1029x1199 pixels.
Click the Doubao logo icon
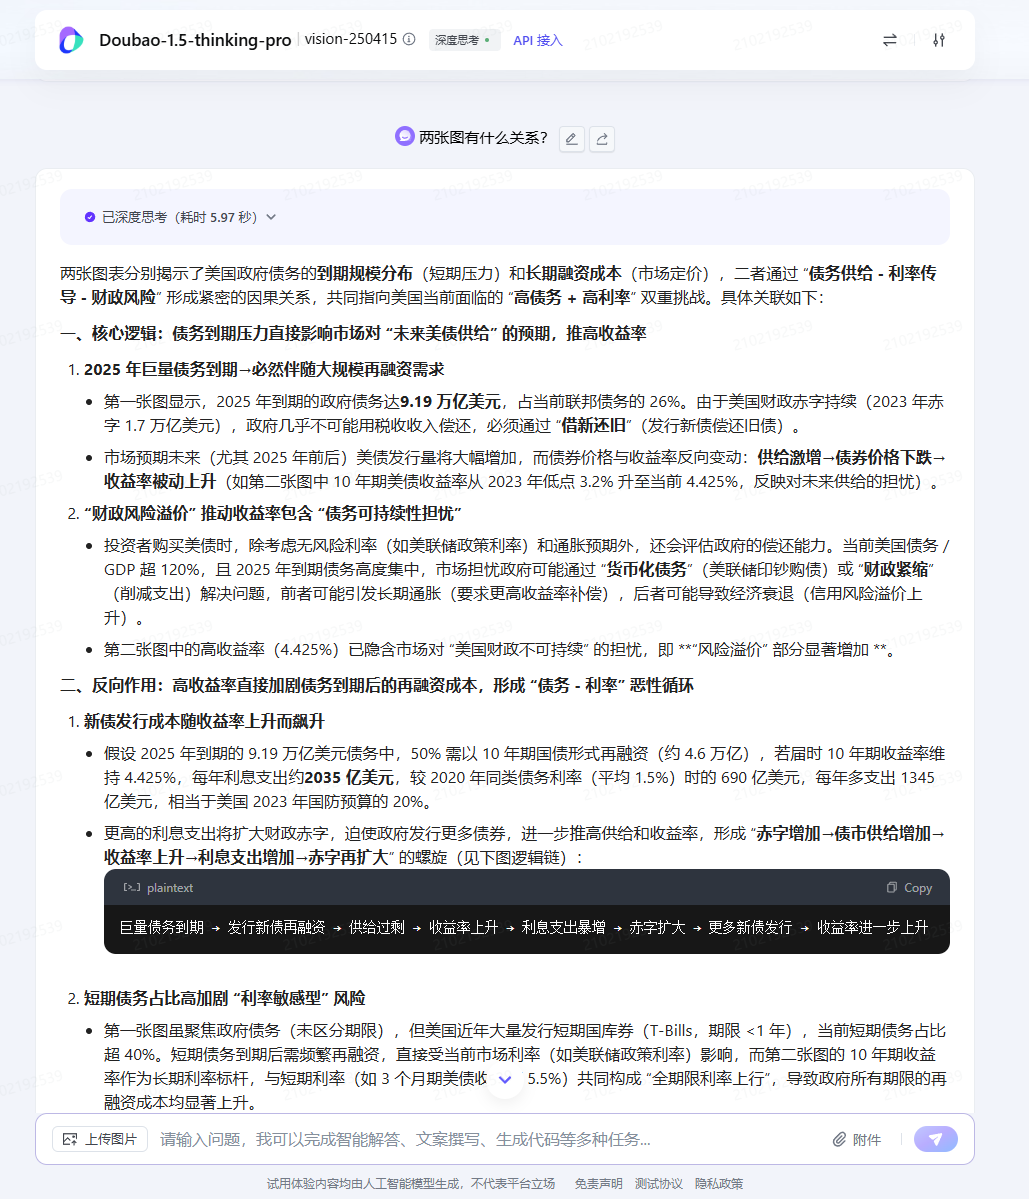[x=71, y=40]
